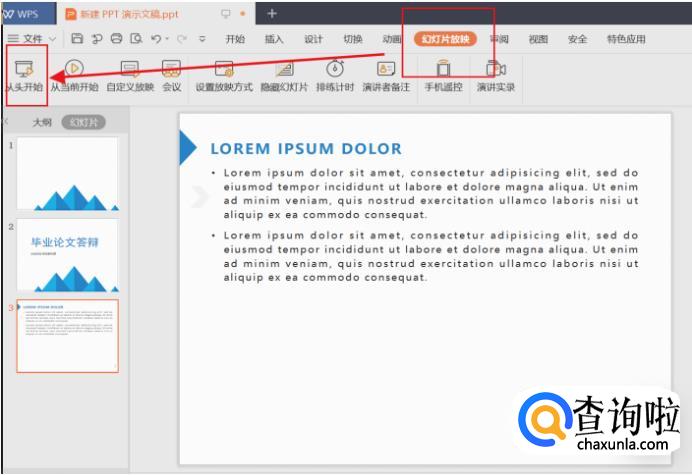
Task: Click the WPS home logo
Action: click(x=21, y=14)
